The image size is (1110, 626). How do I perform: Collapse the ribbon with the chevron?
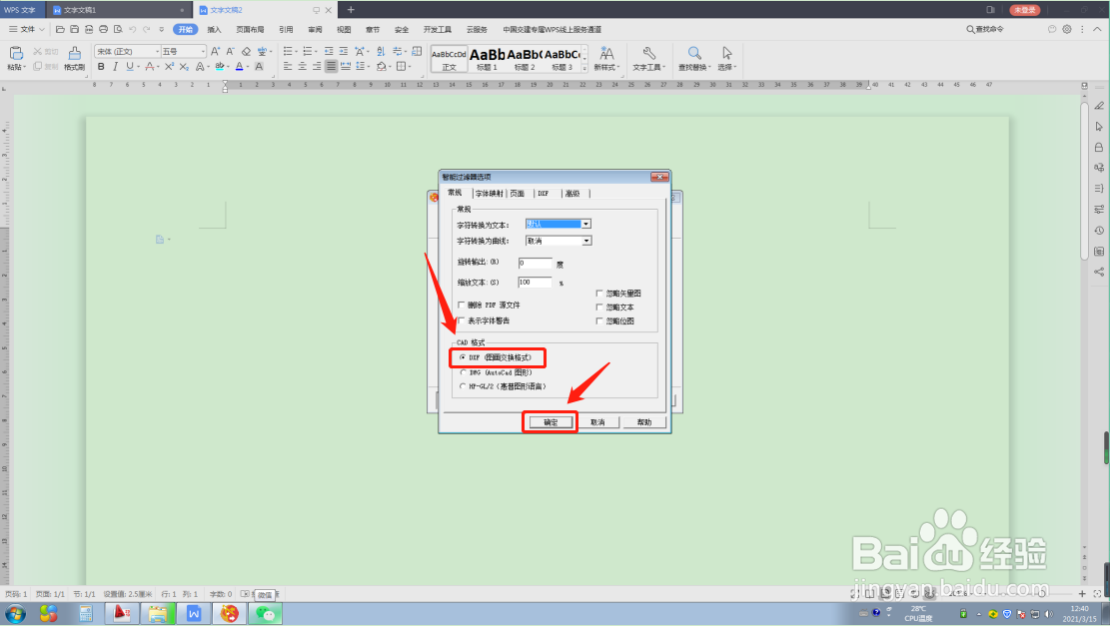click(x=1097, y=30)
